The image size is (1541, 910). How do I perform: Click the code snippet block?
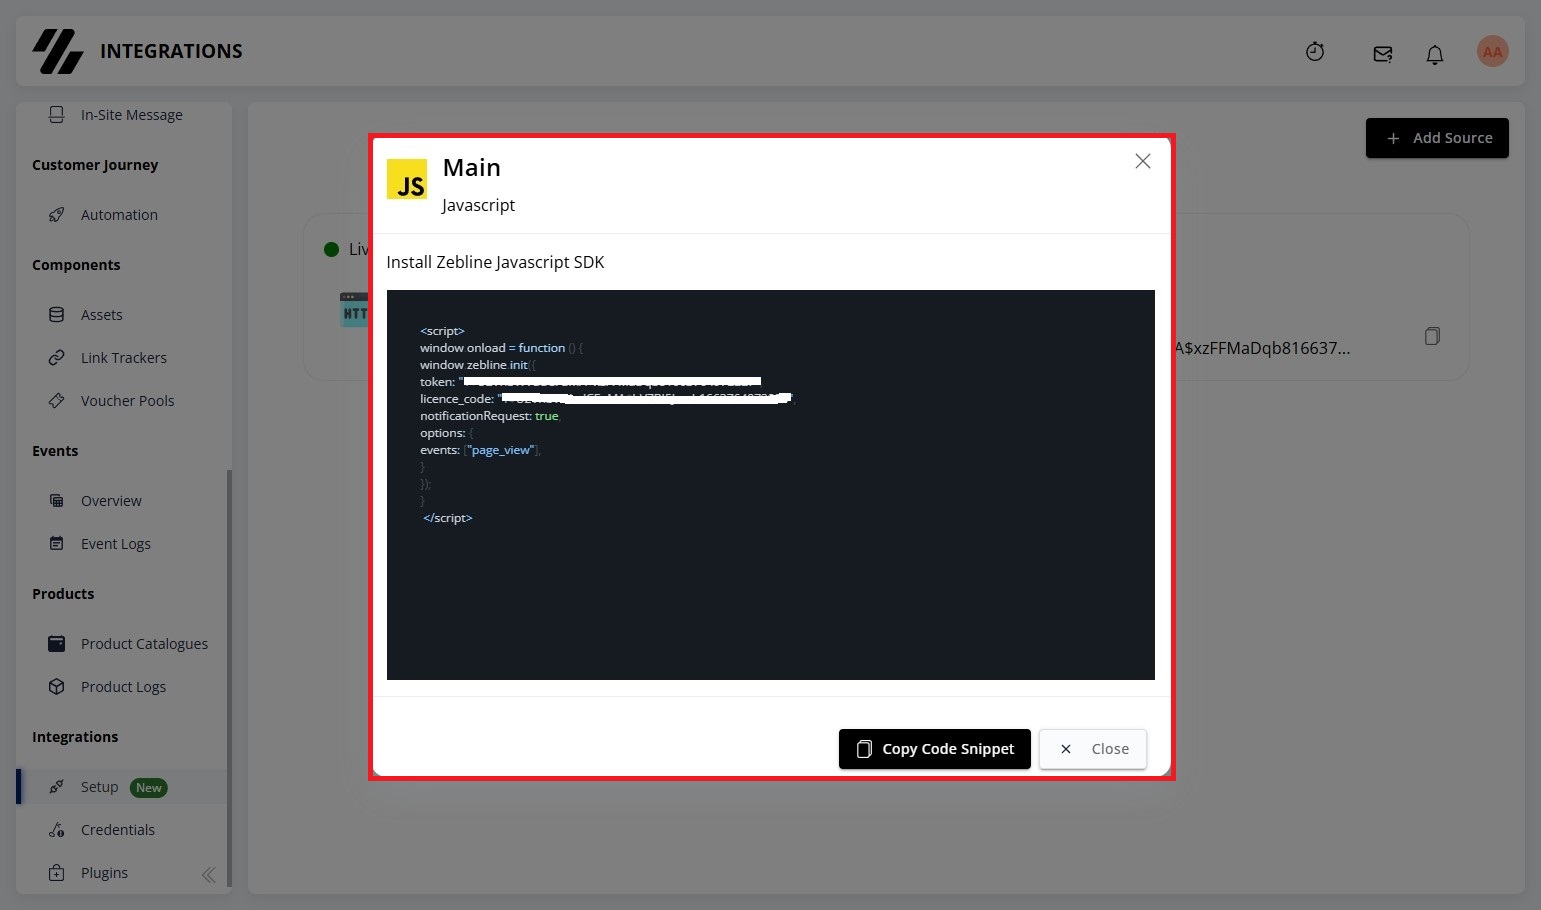(x=771, y=485)
